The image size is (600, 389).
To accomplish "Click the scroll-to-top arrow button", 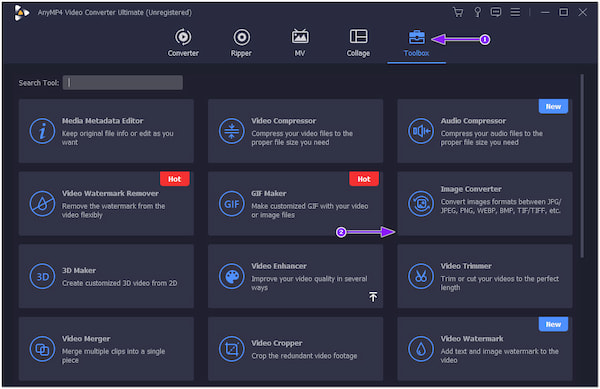I will 373,296.
